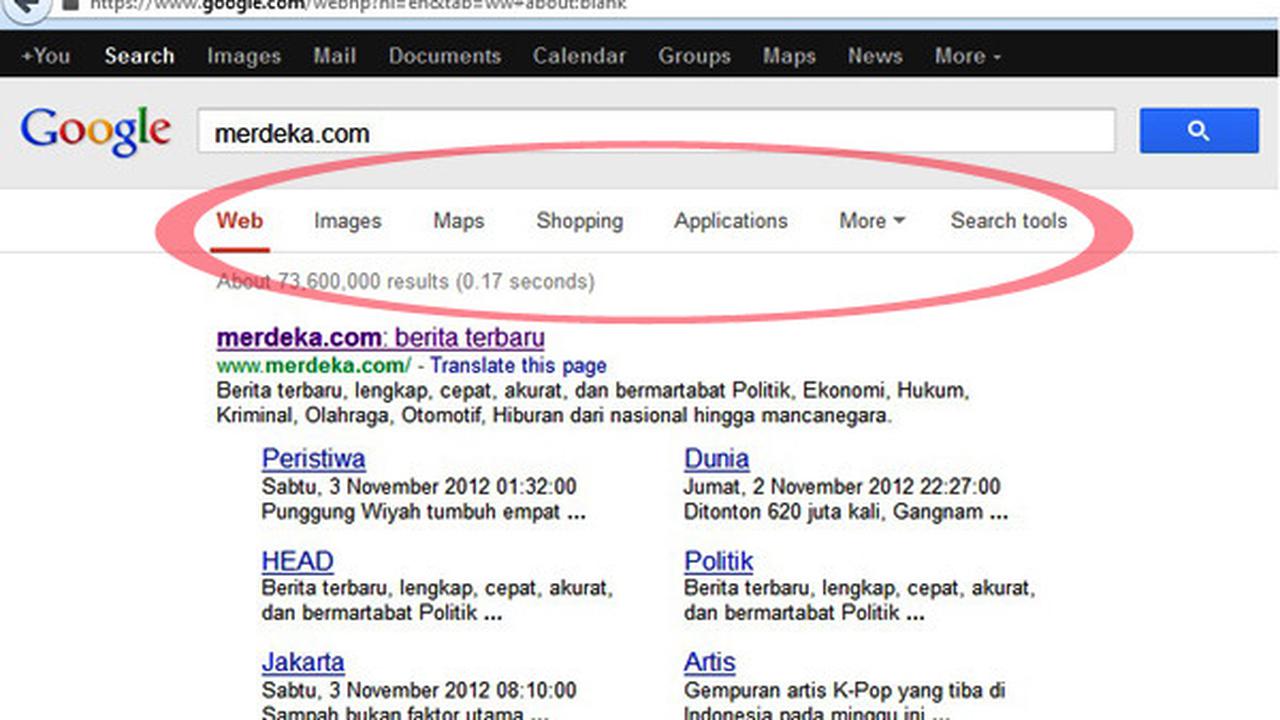The width and height of the screenshot is (1280, 720).
Task: Open Groups in the top bar
Action: click(694, 56)
